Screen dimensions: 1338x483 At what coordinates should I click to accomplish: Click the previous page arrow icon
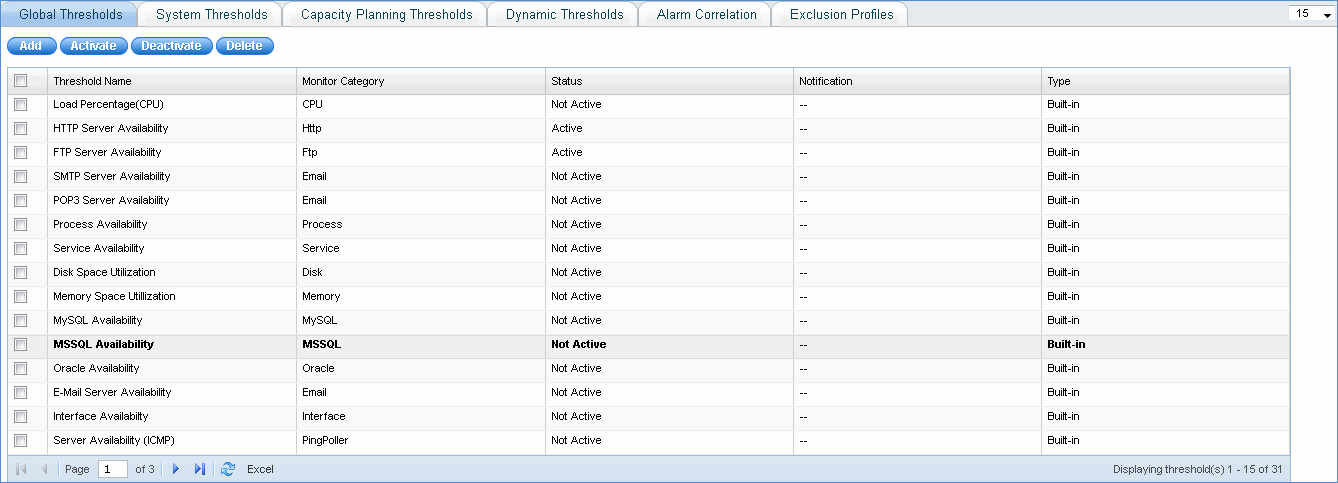(44, 469)
